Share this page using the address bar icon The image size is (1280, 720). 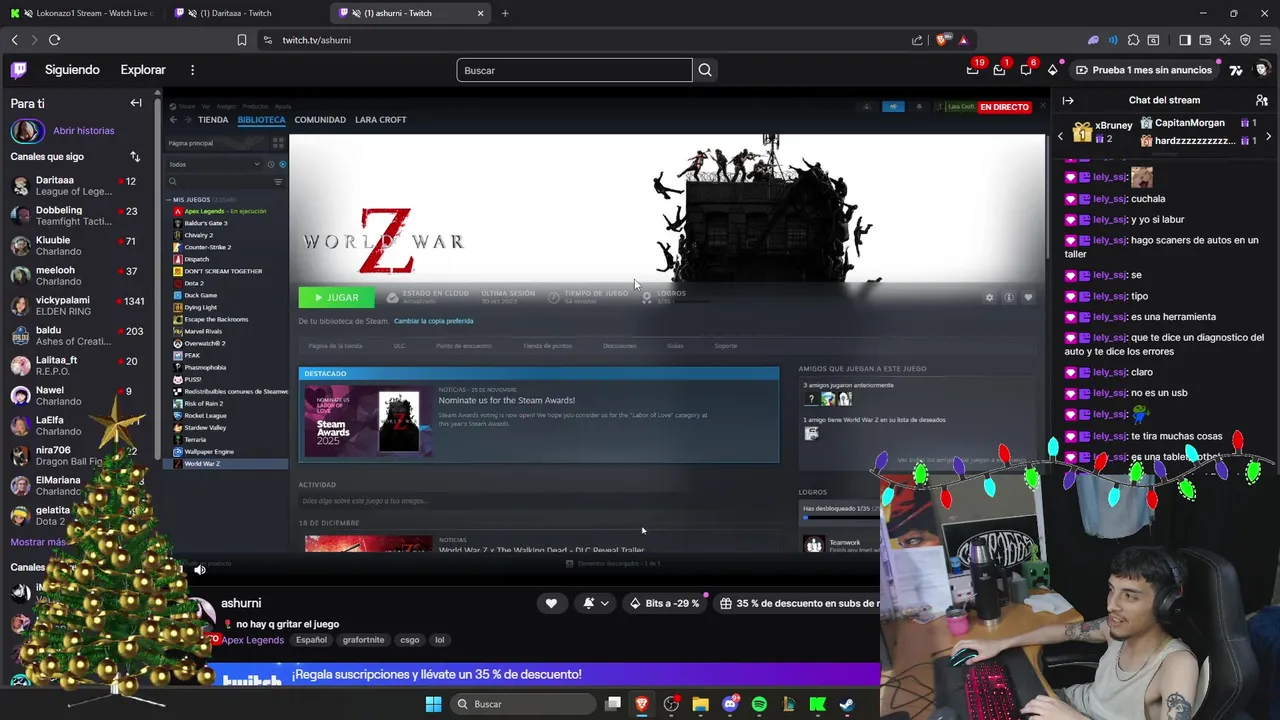pos(917,40)
